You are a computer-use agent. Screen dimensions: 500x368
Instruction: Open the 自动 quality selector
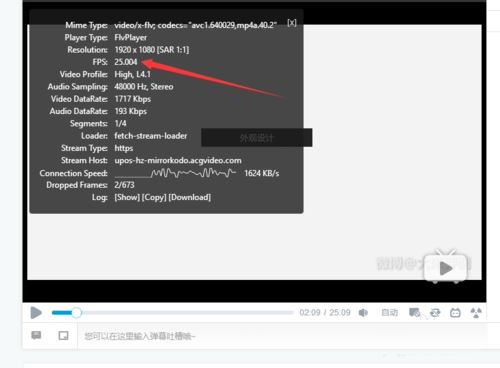[390, 313]
